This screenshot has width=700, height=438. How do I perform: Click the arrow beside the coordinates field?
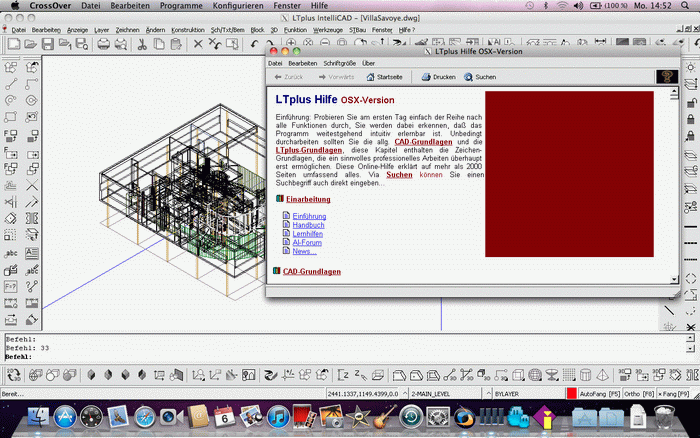pyautogui.click(x=404, y=394)
